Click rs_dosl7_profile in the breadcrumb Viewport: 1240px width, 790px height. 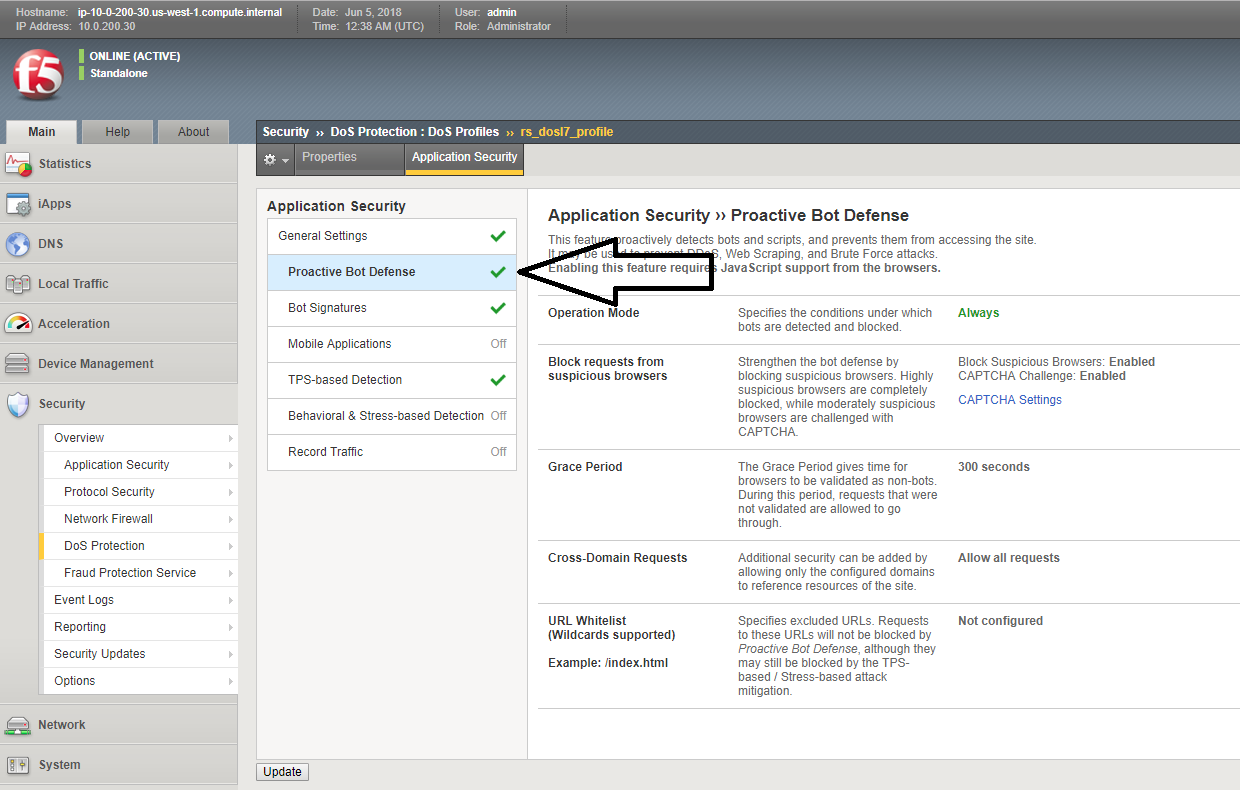567,132
